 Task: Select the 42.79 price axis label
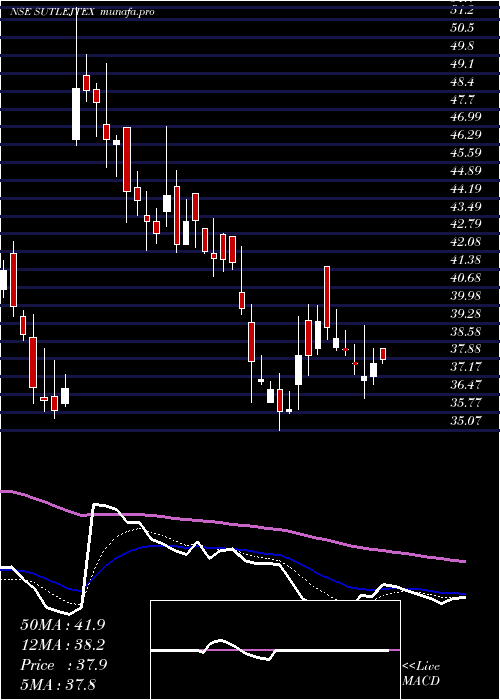pos(466,224)
